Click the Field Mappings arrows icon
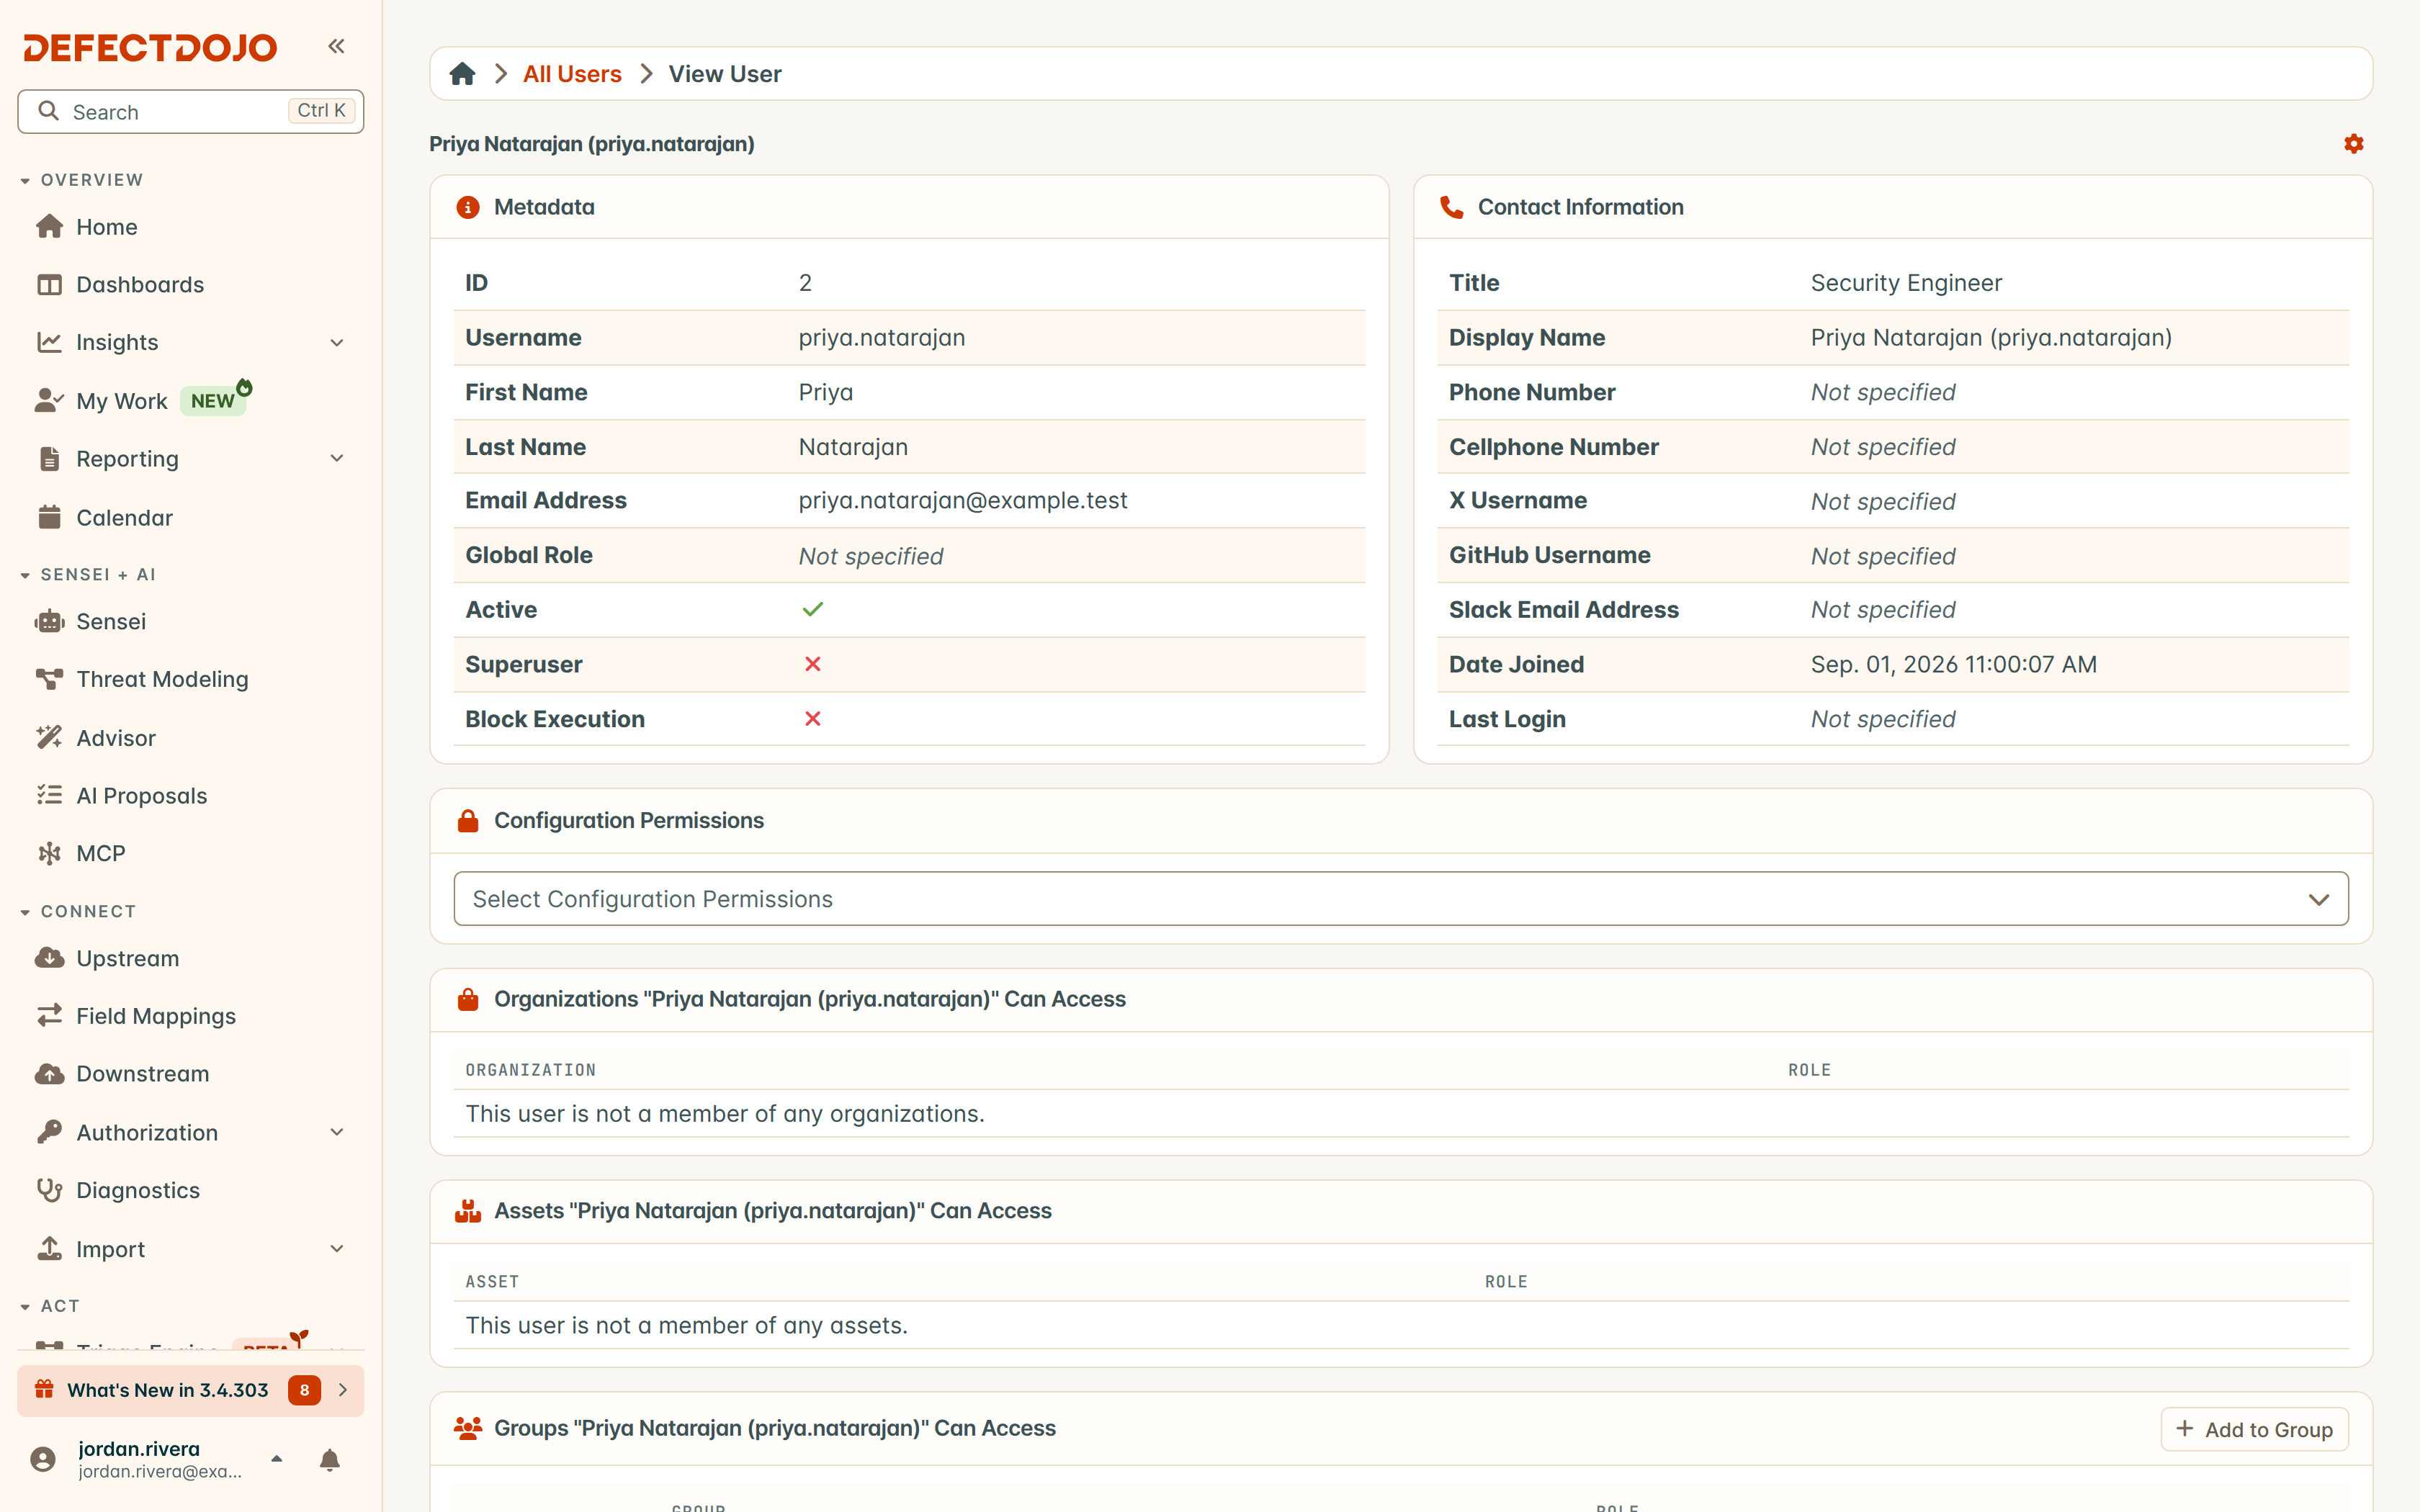2420x1512 pixels. 49,1016
